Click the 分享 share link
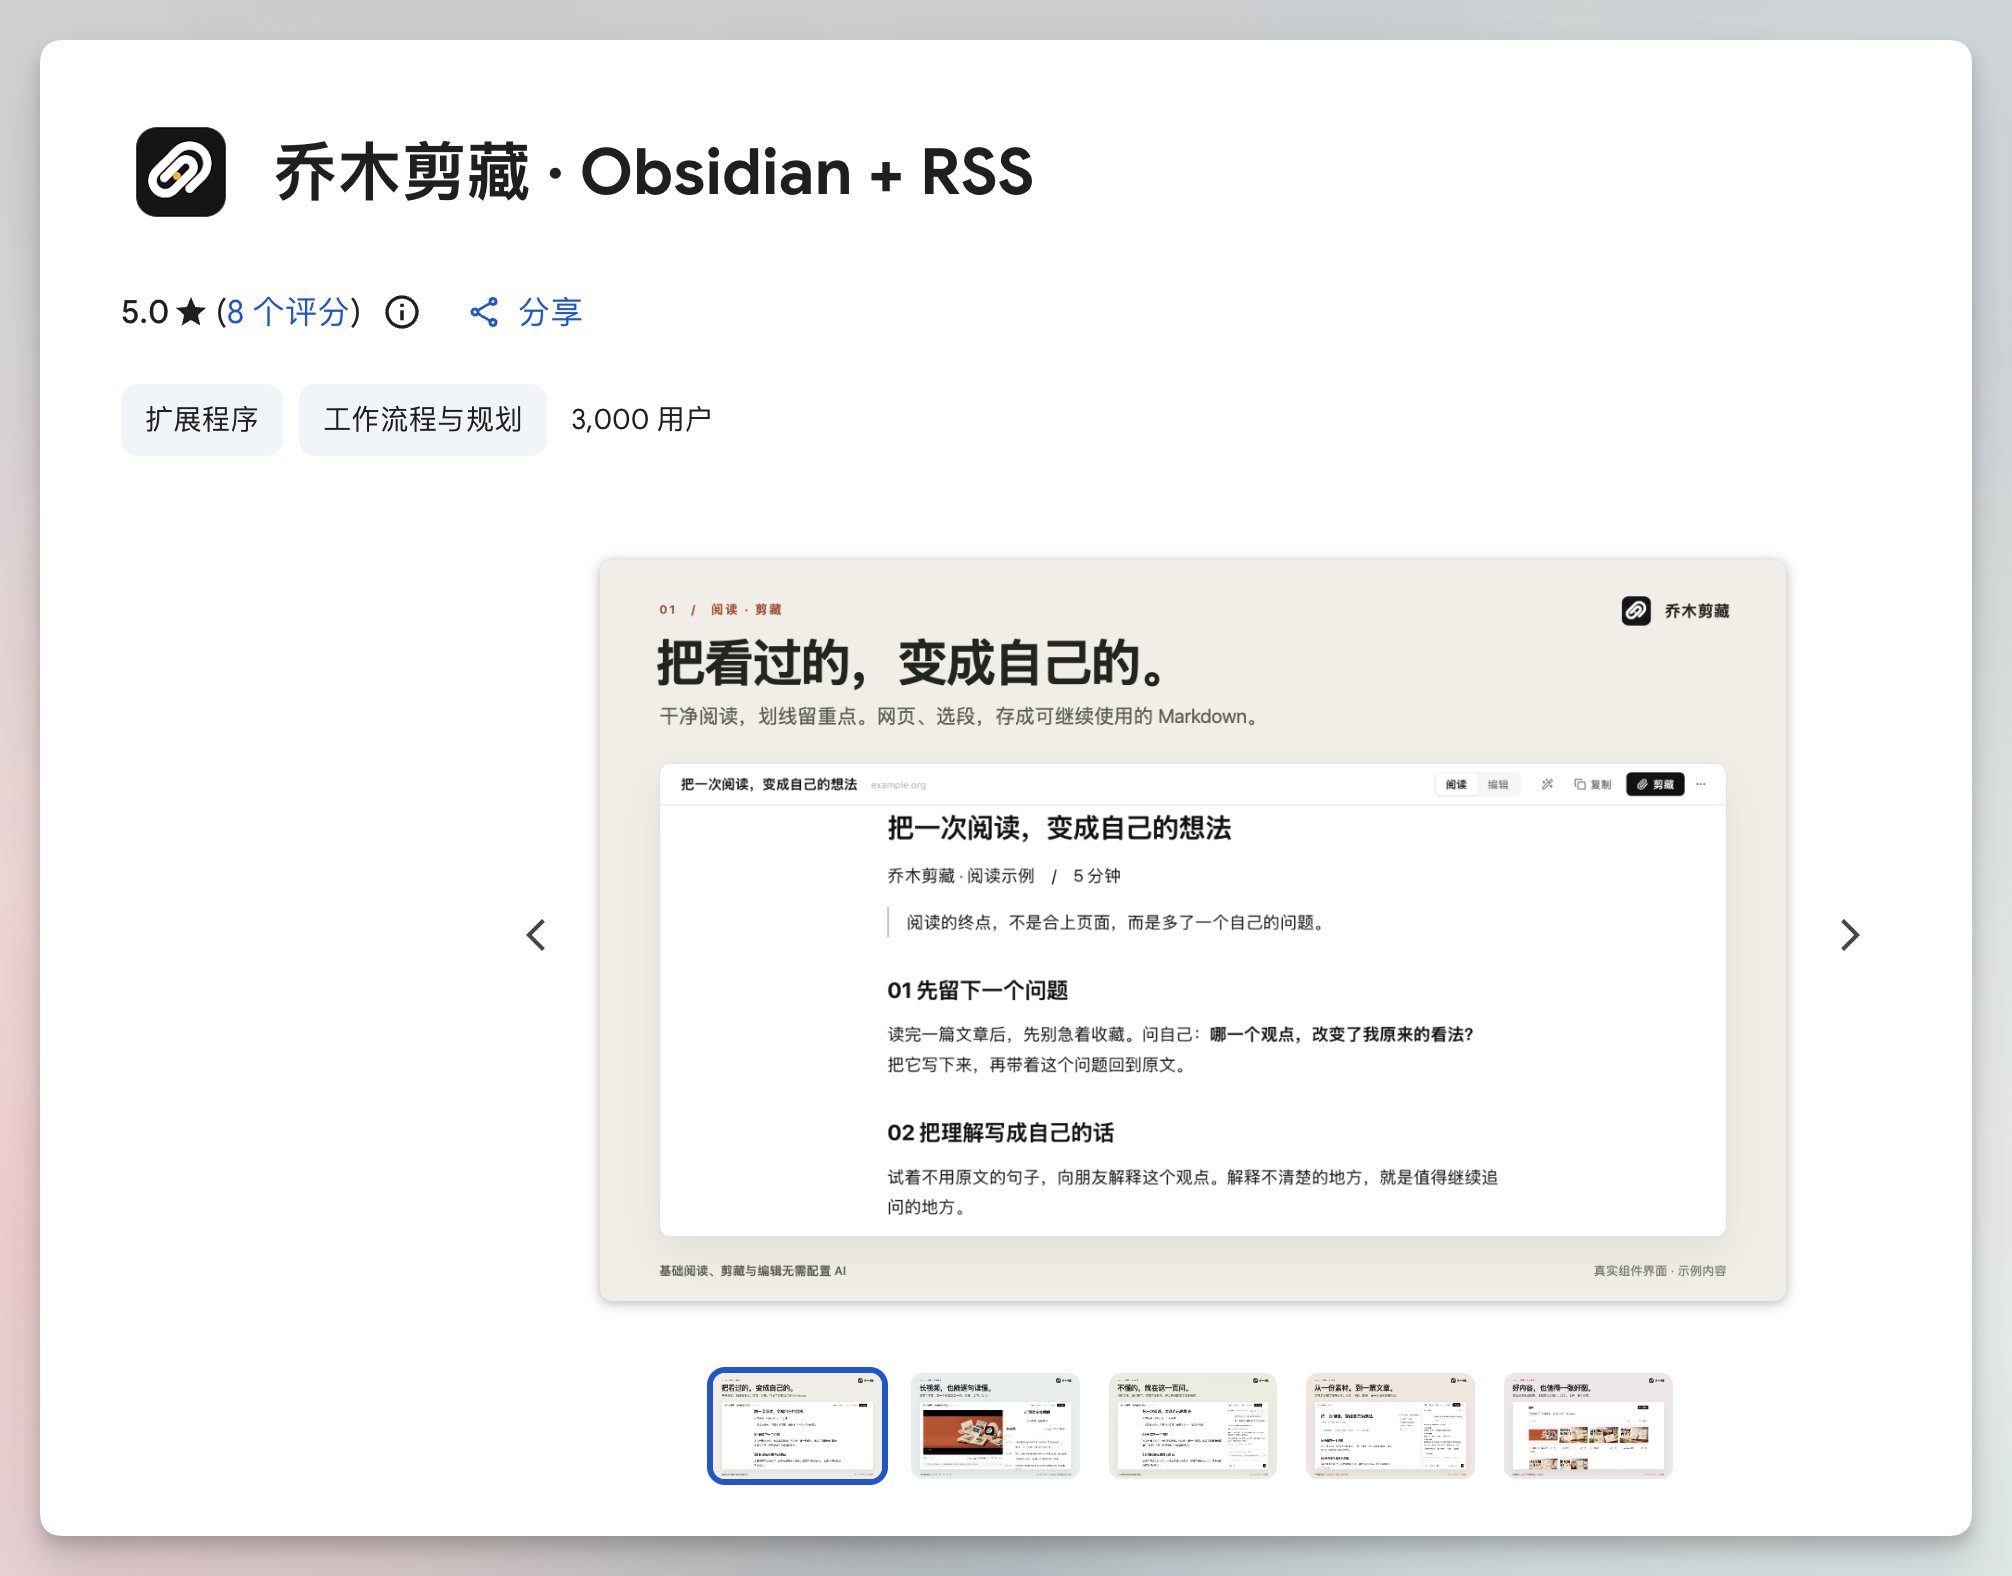The width and height of the screenshot is (2012, 1576). point(526,312)
